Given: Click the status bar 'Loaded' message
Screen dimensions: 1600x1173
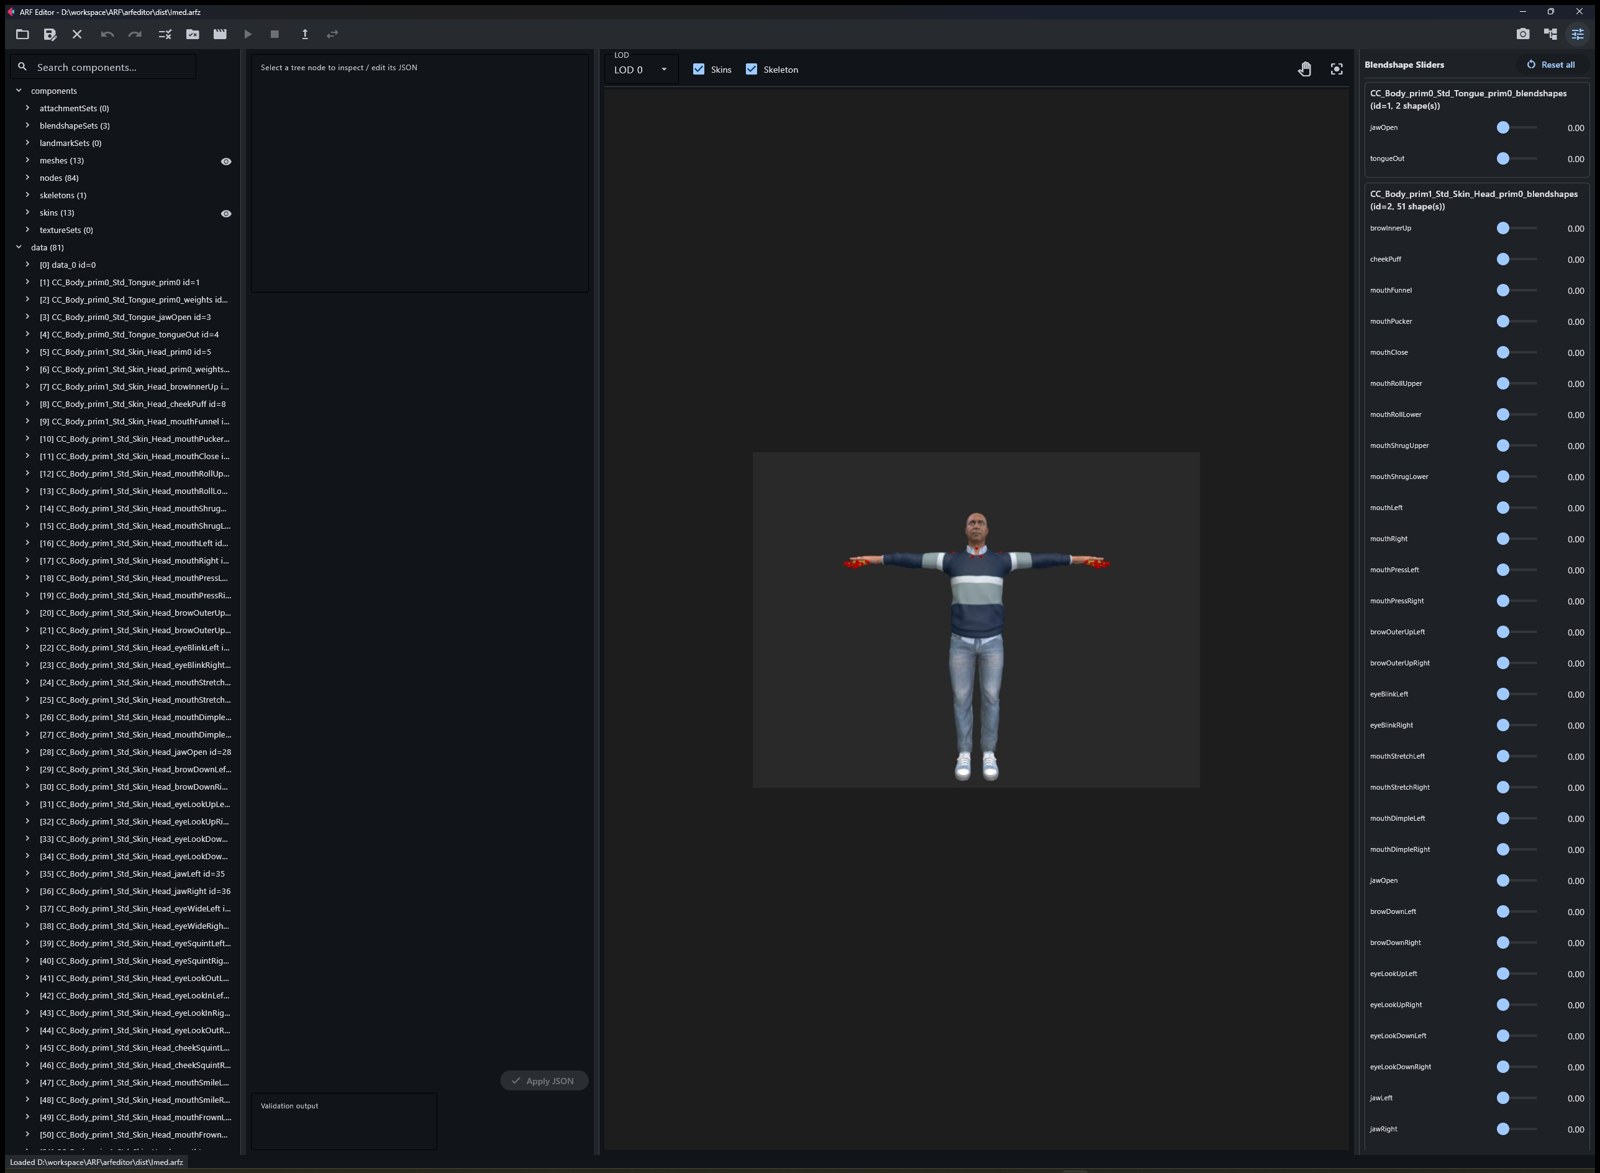Looking at the screenshot, I should pyautogui.click(x=96, y=1162).
